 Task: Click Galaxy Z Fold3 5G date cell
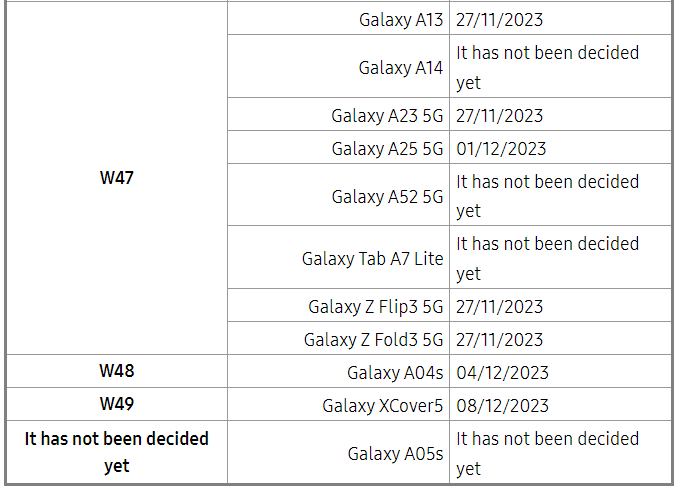[560, 338]
